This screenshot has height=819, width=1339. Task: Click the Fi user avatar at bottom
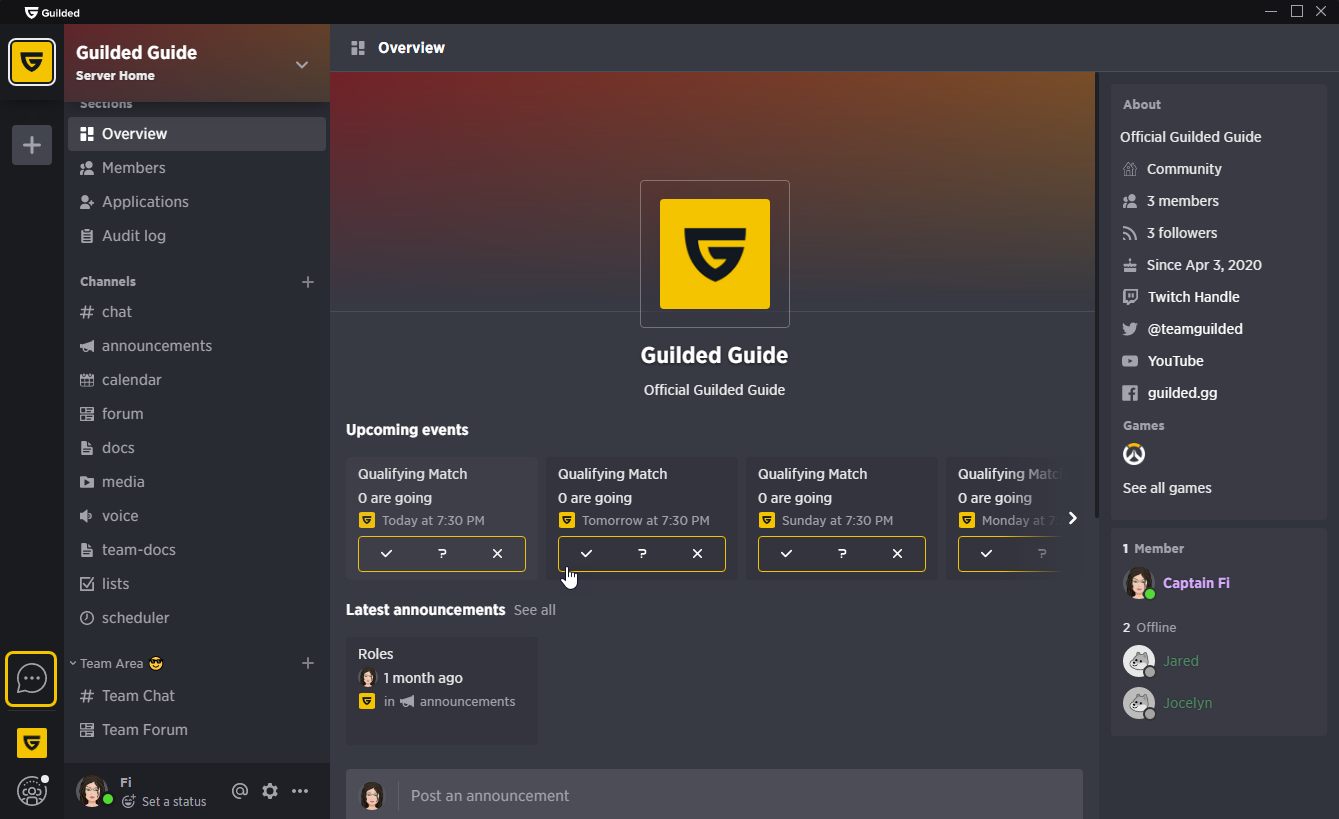click(93, 791)
